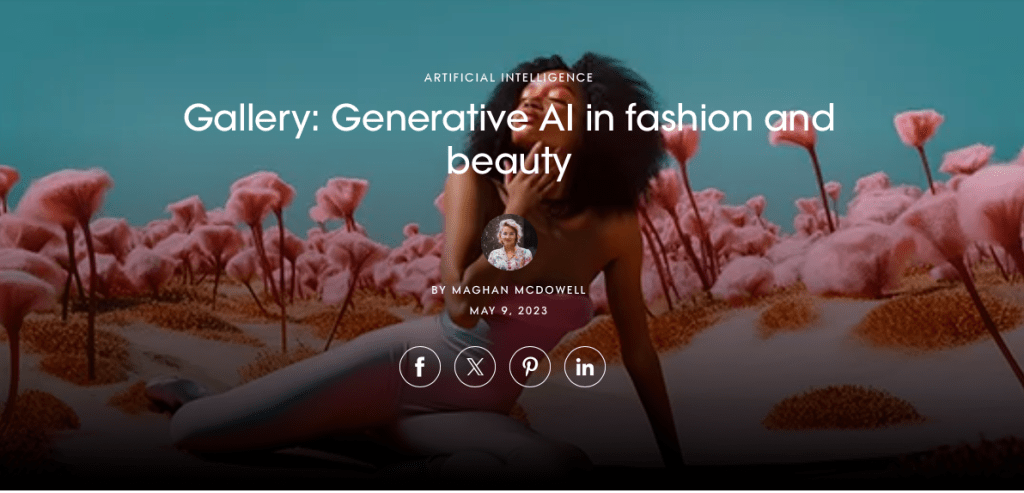The height and width of the screenshot is (493, 1024).
Task: Click the tall pink flower at far right
Action: tap(919, 127)
